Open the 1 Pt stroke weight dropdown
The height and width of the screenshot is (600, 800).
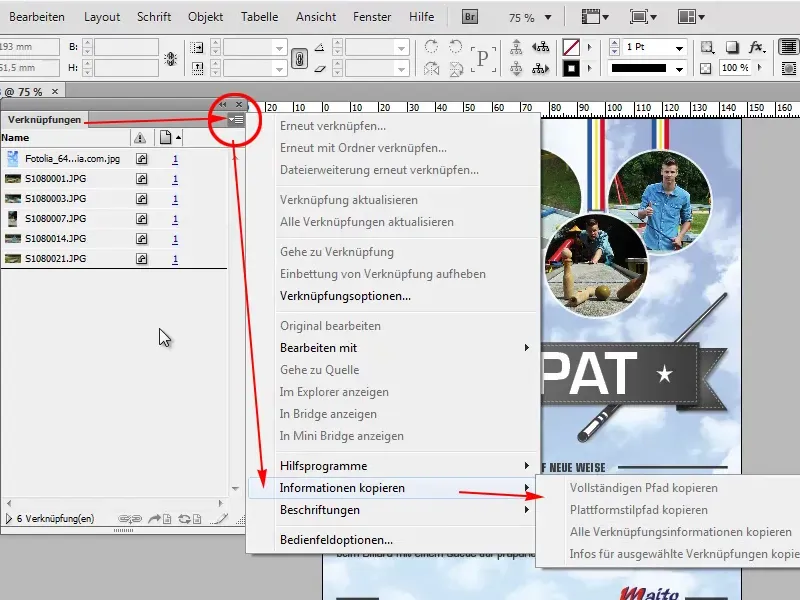point(681,48)
